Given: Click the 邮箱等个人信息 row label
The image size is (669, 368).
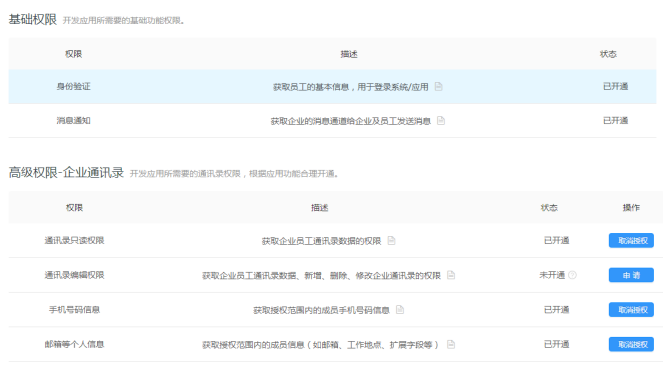Looking at the screenshot, I should [74, 344].
